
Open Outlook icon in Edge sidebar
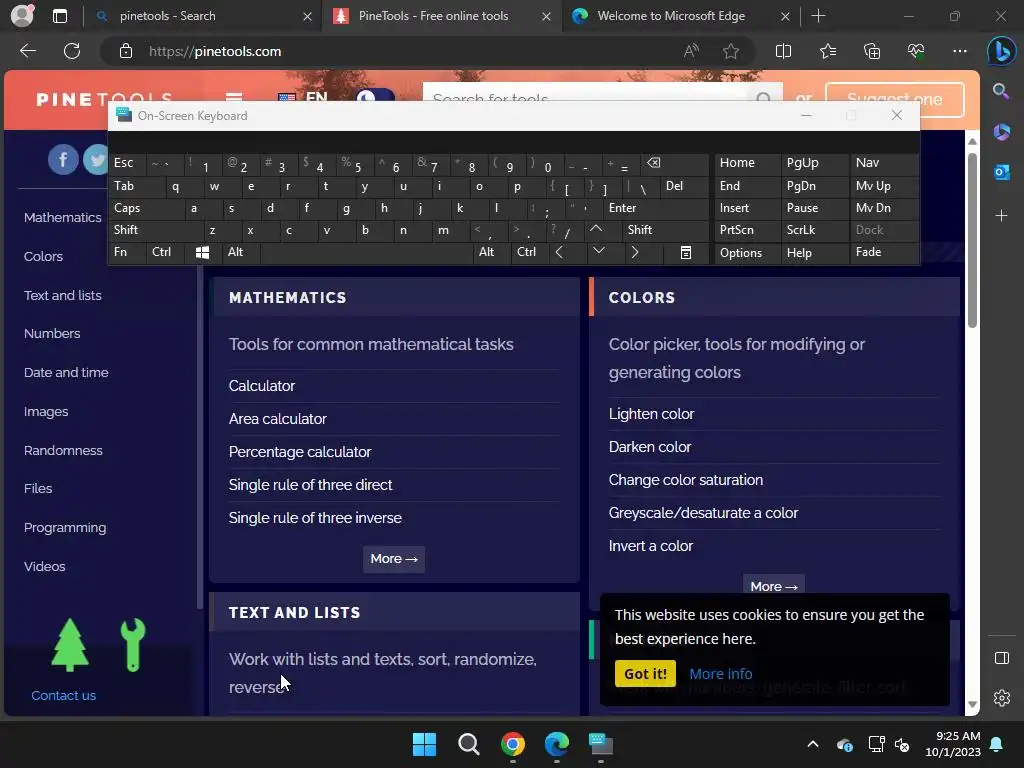[1001, 172]
